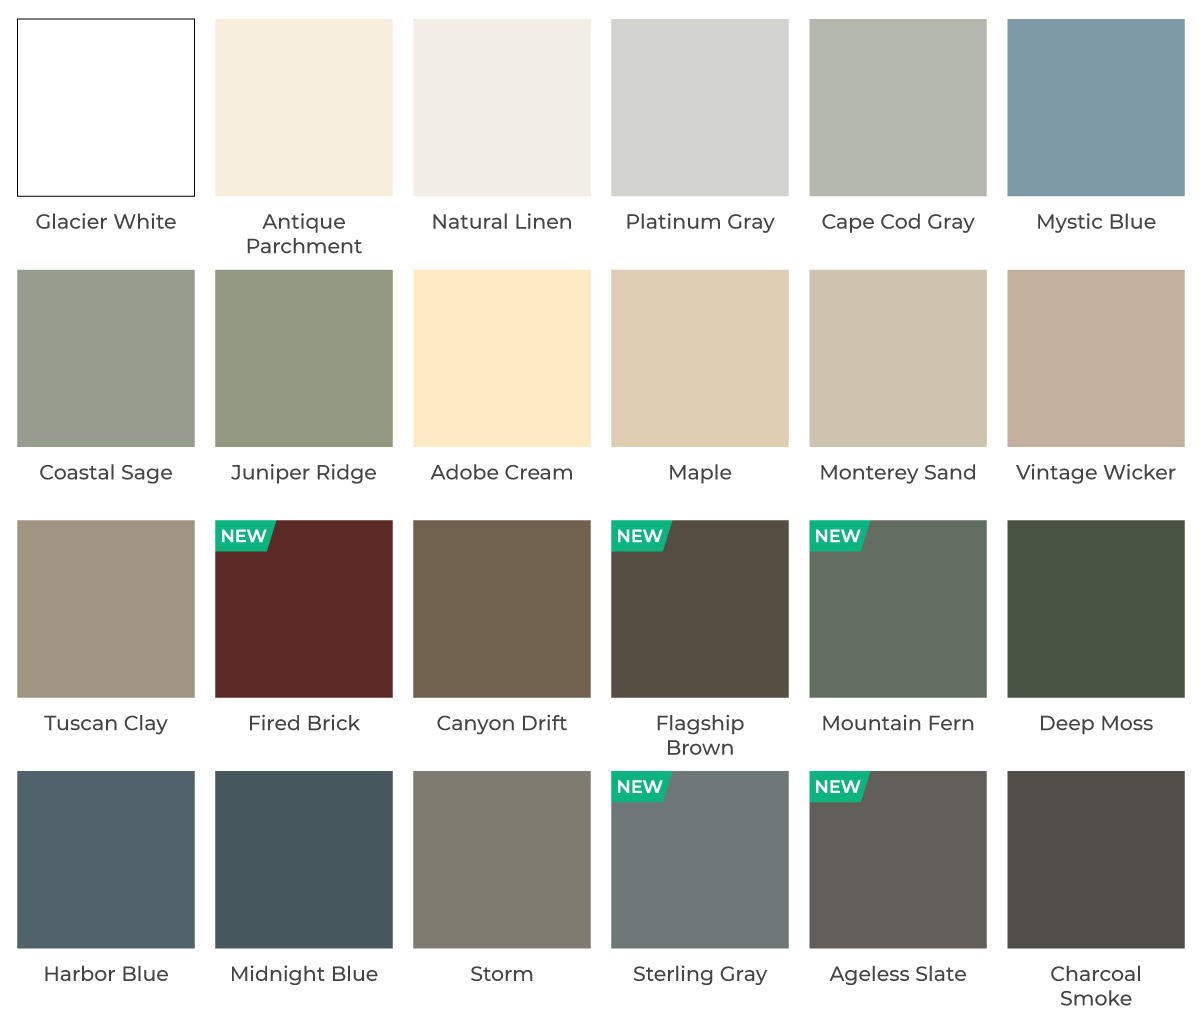Viewport: 1201px width, 1022px height.
Task: Select the Coastal Sage swatch
Action: click(x=105, y=357)
